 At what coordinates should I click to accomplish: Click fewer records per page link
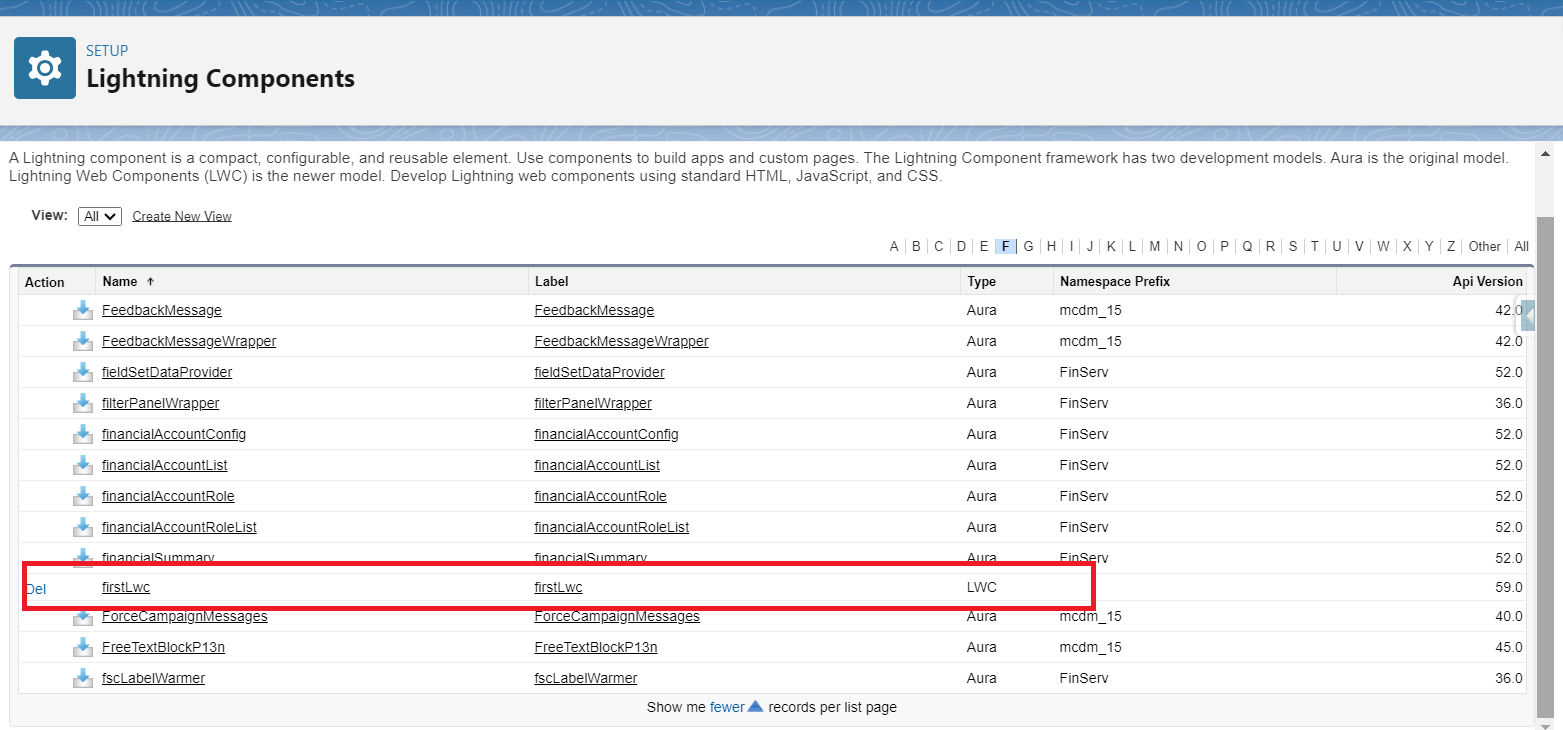coord(727,707)
